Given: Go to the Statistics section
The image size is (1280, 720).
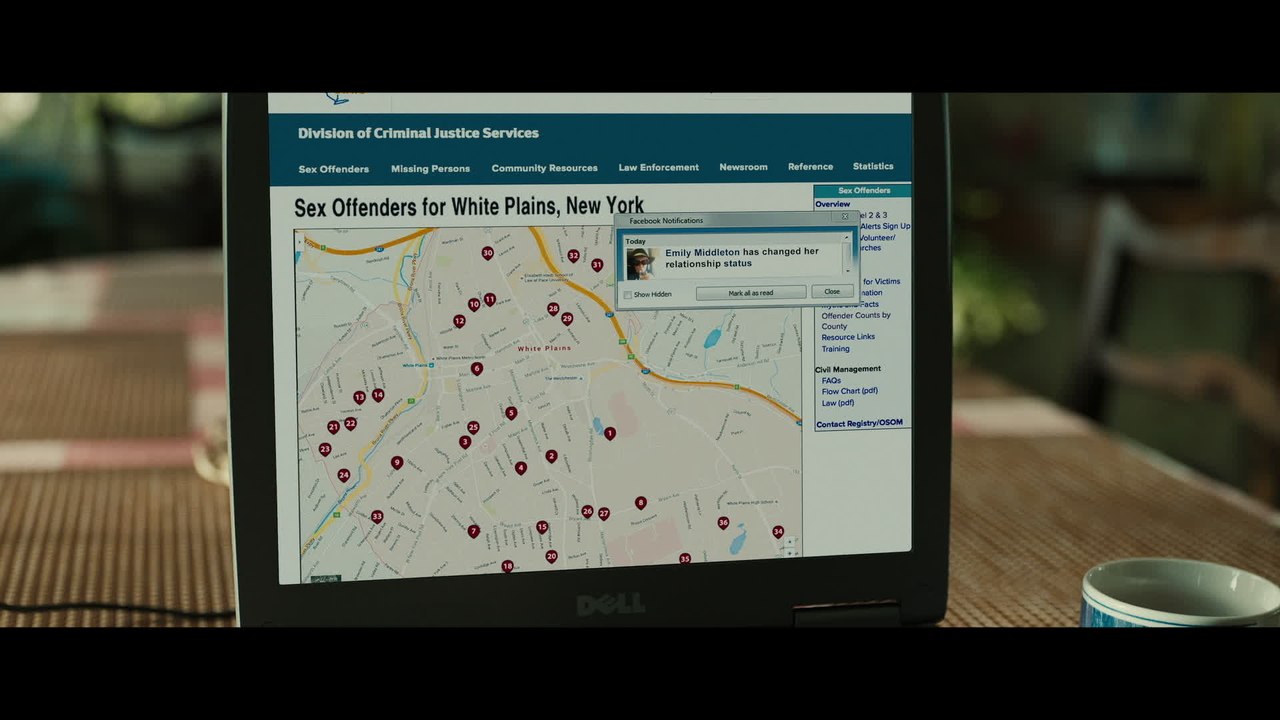Looking at the screenshot, I should pos(873,166).
